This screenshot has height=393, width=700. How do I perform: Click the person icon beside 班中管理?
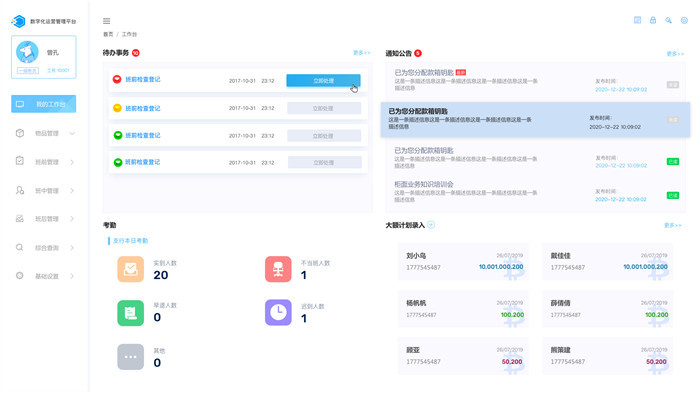click(x=20, y=190)
